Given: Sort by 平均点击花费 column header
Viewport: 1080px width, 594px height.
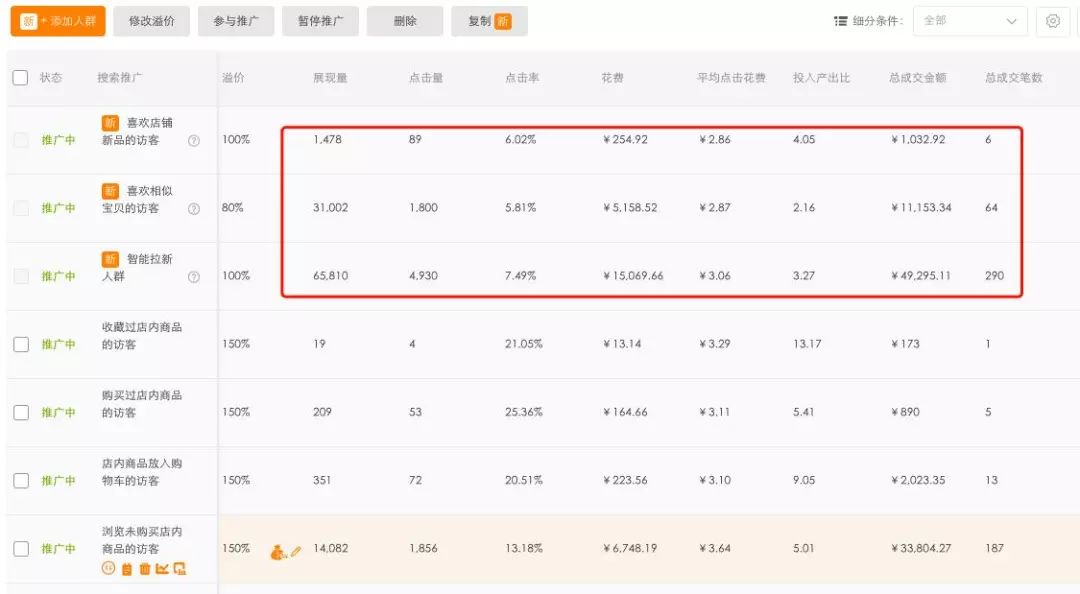Looking at the screenshot, I should pos(731,78).
